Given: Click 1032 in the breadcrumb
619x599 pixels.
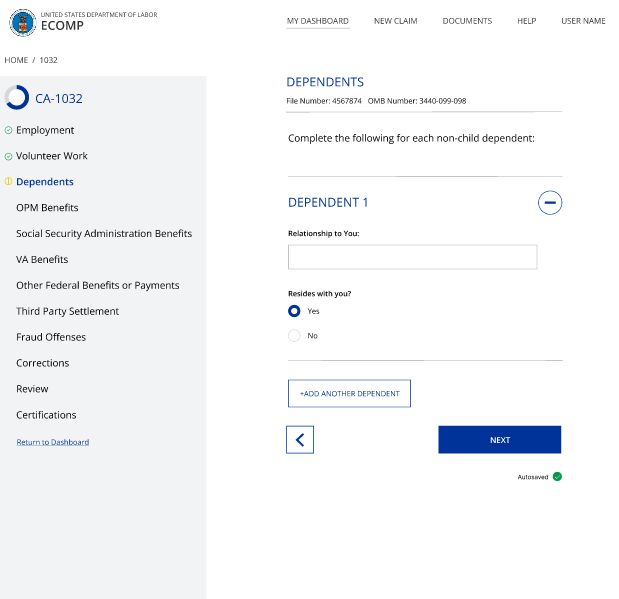Looking at the screenshot, I should point(49,60).
